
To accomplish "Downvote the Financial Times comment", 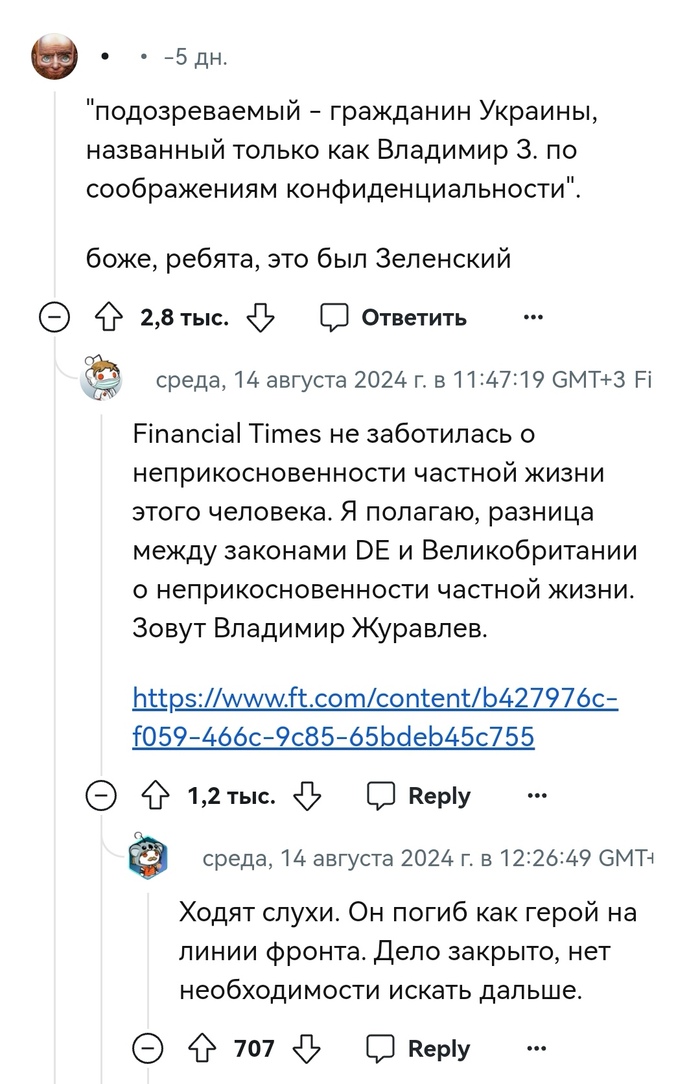I will click(x=308, y=796).
